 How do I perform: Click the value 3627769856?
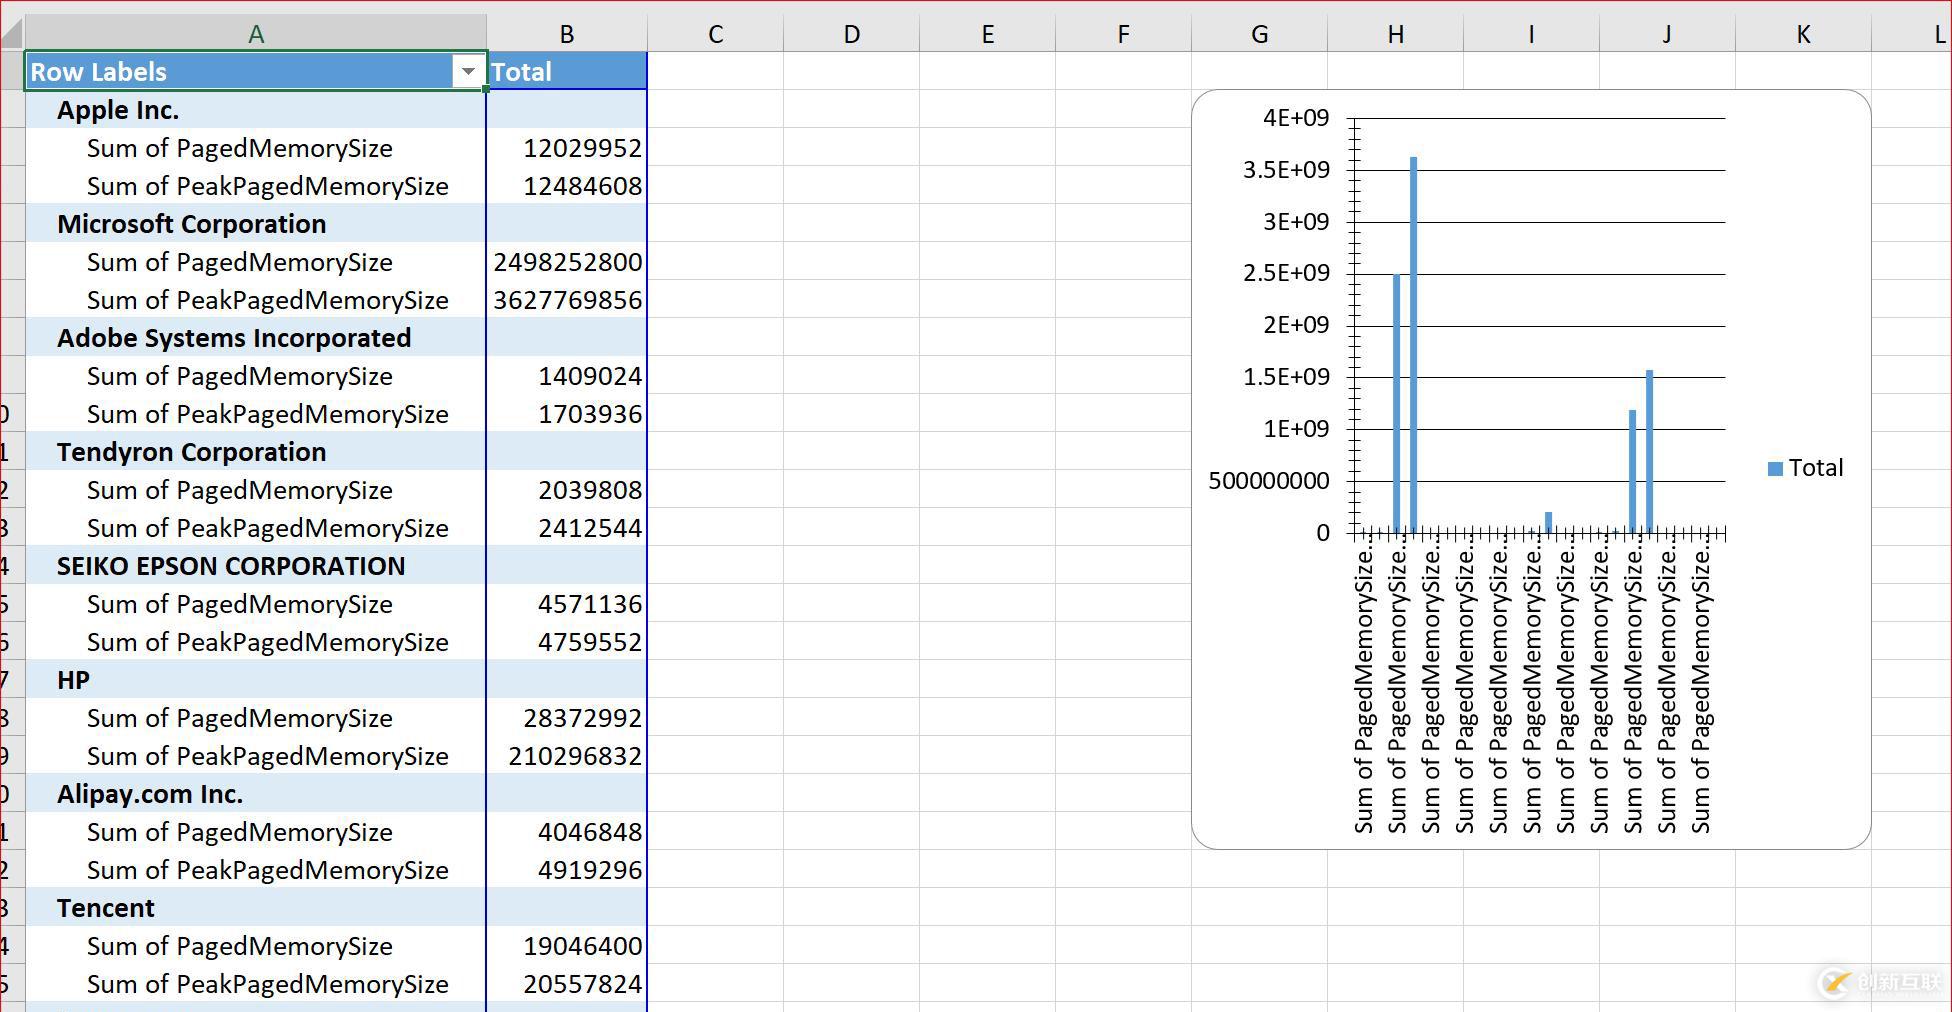(568, 300)
